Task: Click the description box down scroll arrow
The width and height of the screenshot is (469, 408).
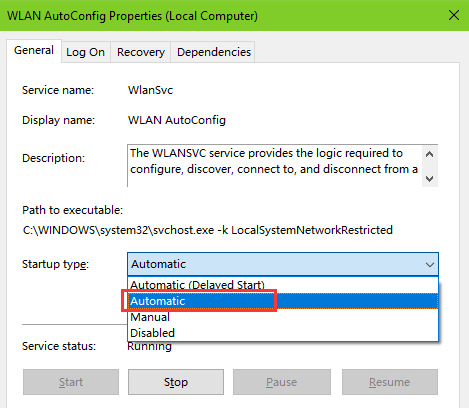Action: coord(430,179)
